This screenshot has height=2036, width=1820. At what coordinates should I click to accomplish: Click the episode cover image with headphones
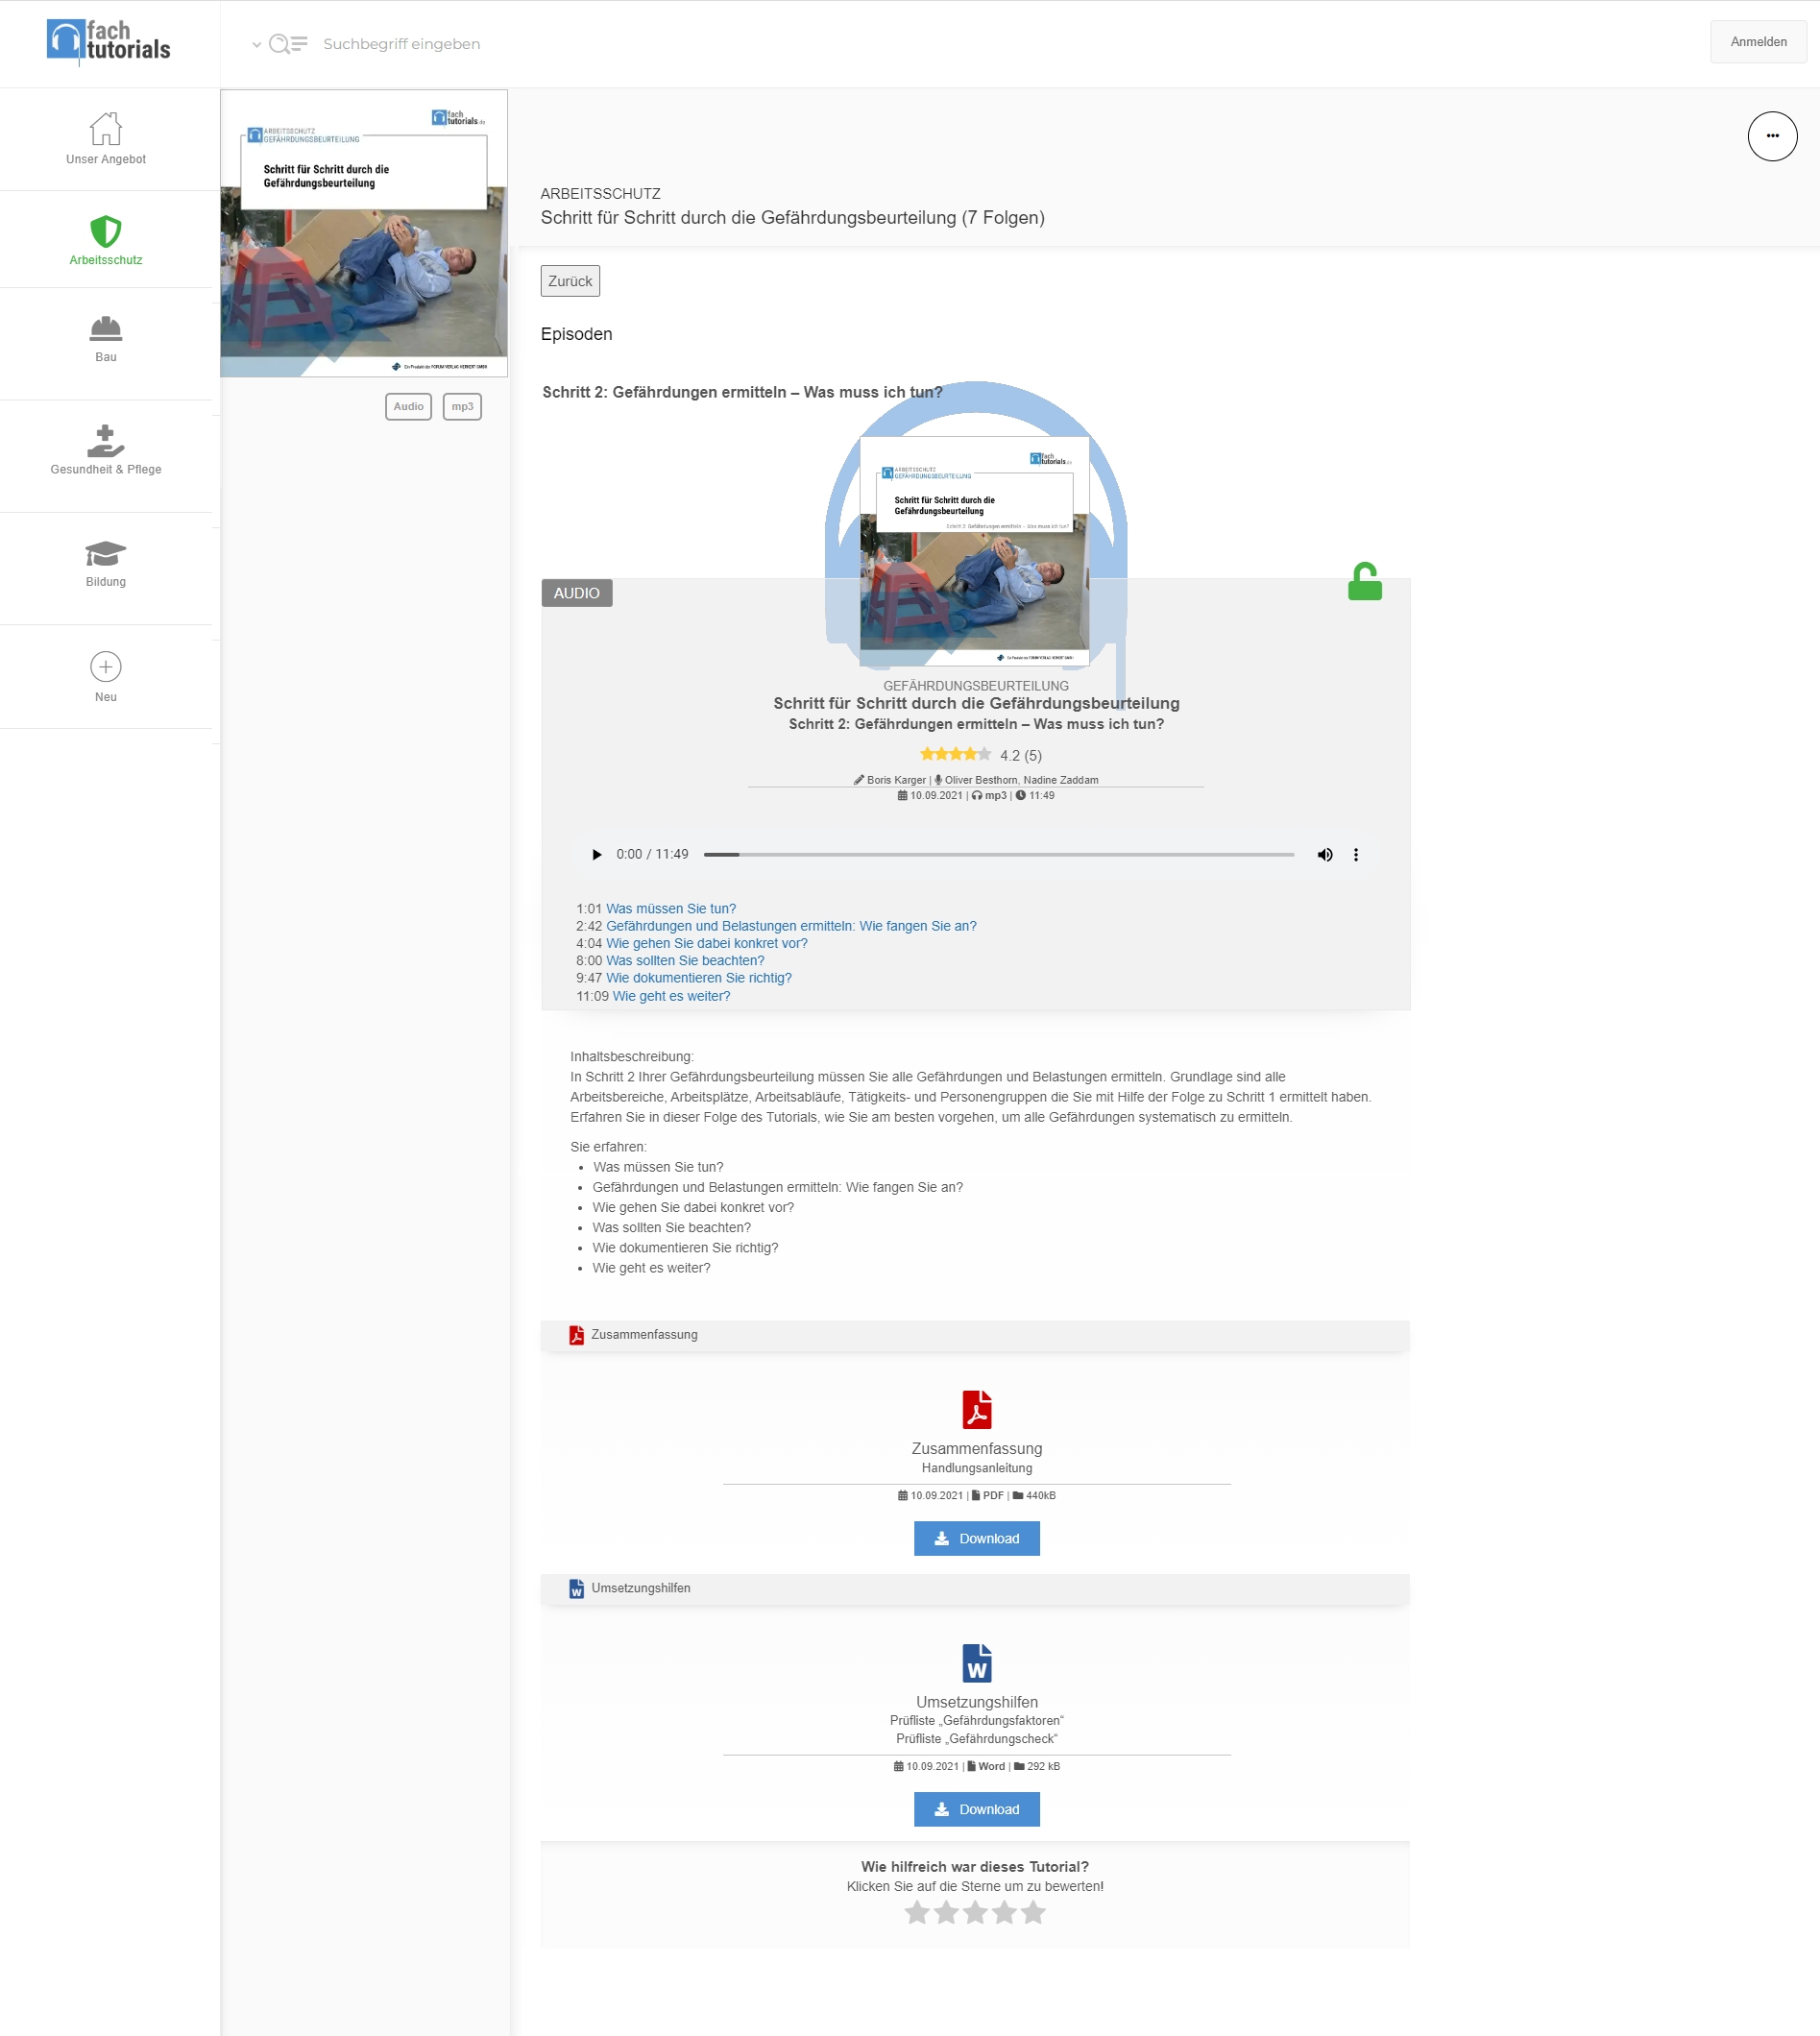point(975,551)
